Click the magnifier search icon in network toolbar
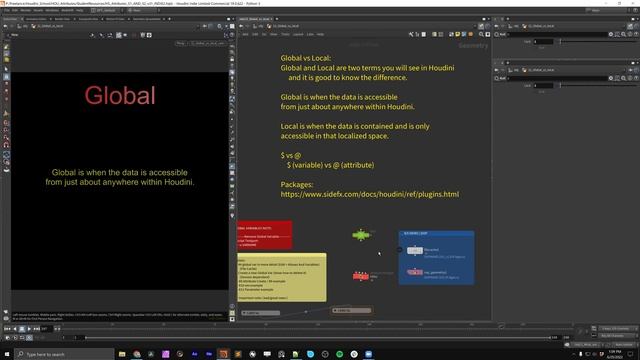 pyautogui.click(x=481, y=34)
